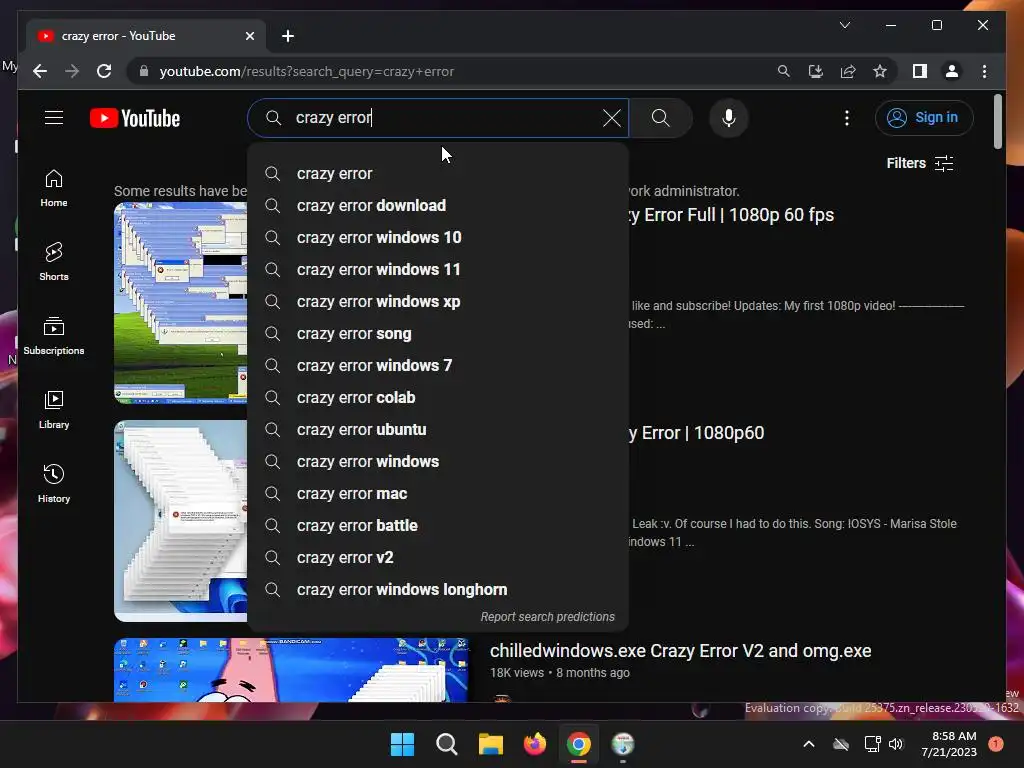The width and height of the screenshot is (1024, 768).
Task: Open a new tab with the plus button
Action: [288, 36]
